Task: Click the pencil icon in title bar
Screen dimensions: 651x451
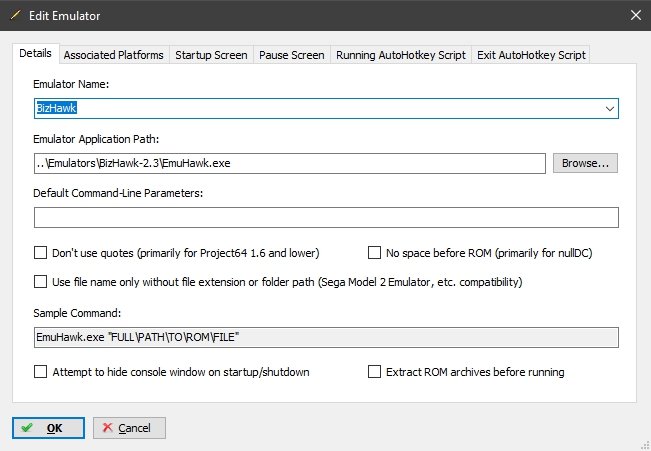Action: point(15,15)
